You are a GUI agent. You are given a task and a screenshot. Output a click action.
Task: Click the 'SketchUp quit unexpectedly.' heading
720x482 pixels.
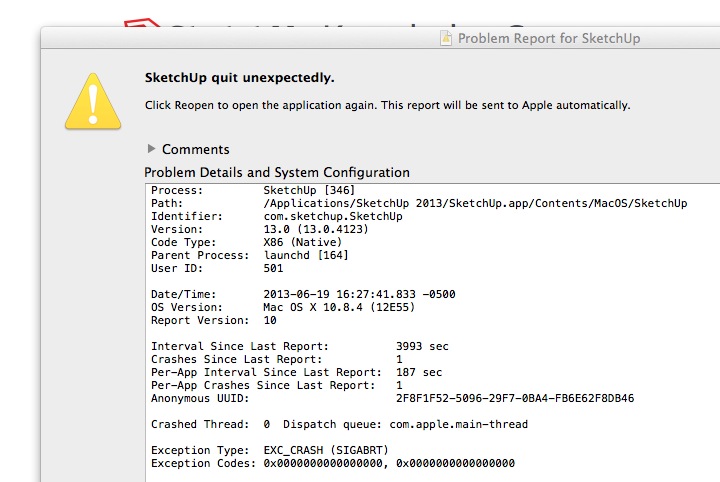pos(240,78)
